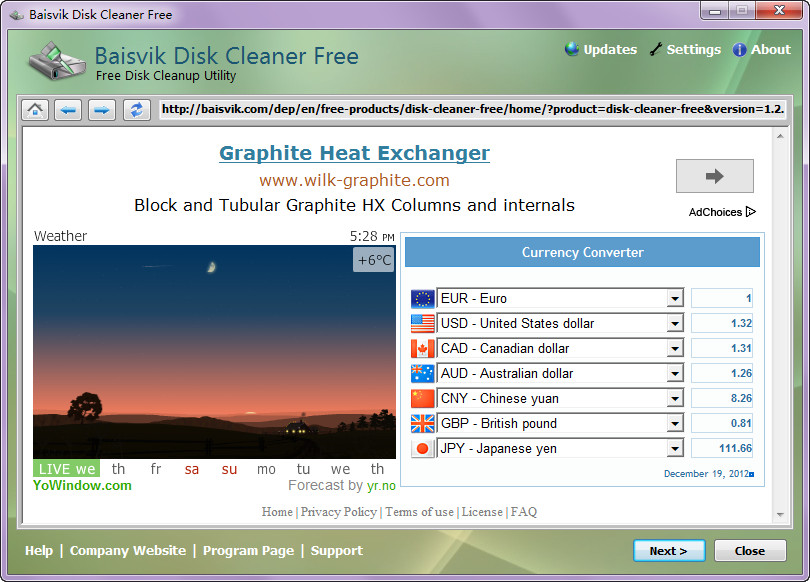
Task: Click the title bar app icon
Action: 17,14
